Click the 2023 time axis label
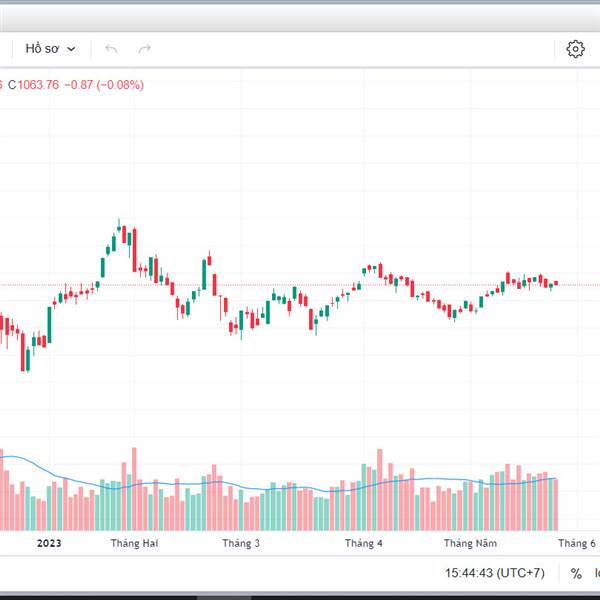Image resolution: width=600 pixels, height=600 pixels. point(49,543)
